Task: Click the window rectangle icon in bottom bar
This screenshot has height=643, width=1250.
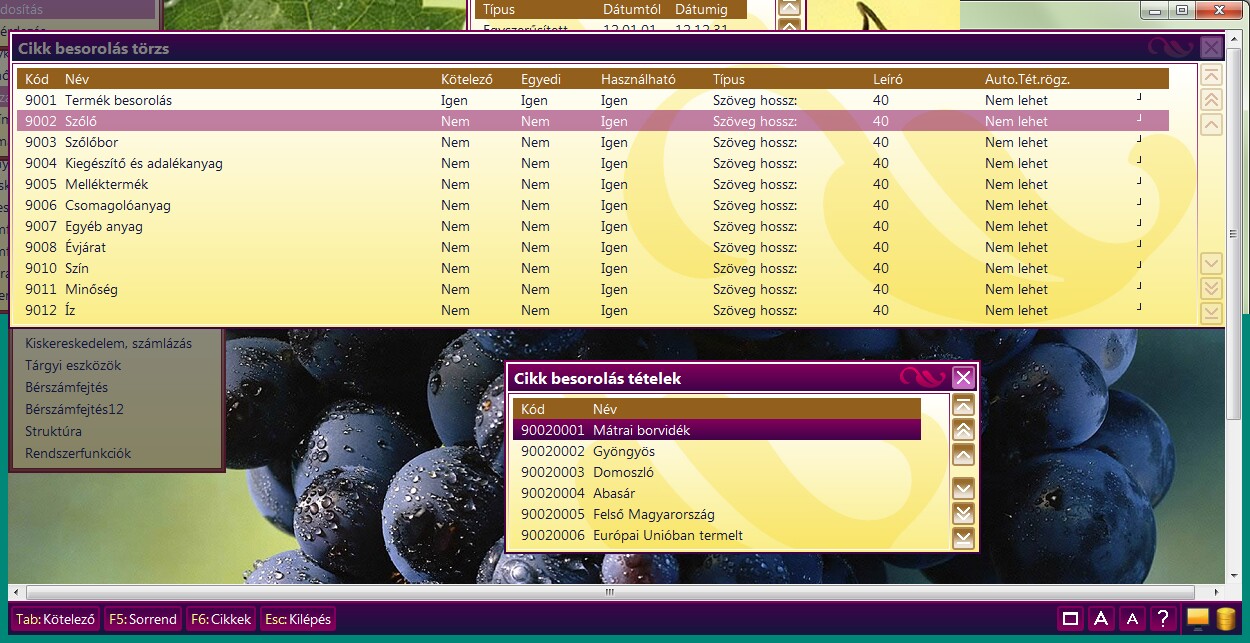Action: tap(1070, 619)
